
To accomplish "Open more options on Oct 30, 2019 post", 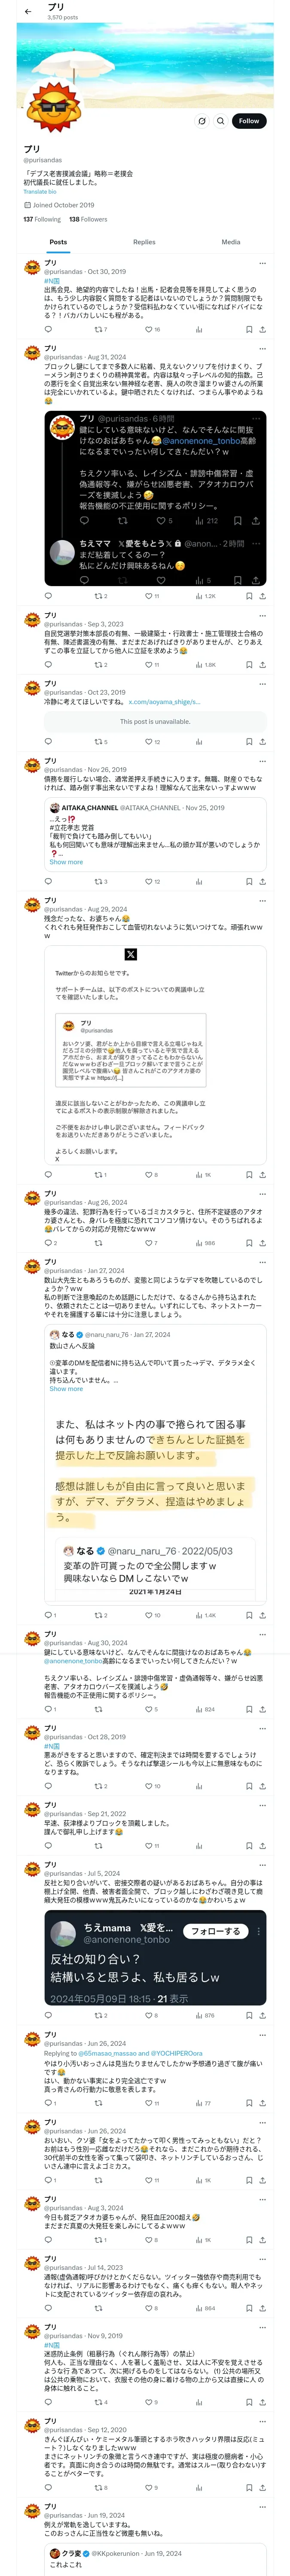I will tap(262, 264).
